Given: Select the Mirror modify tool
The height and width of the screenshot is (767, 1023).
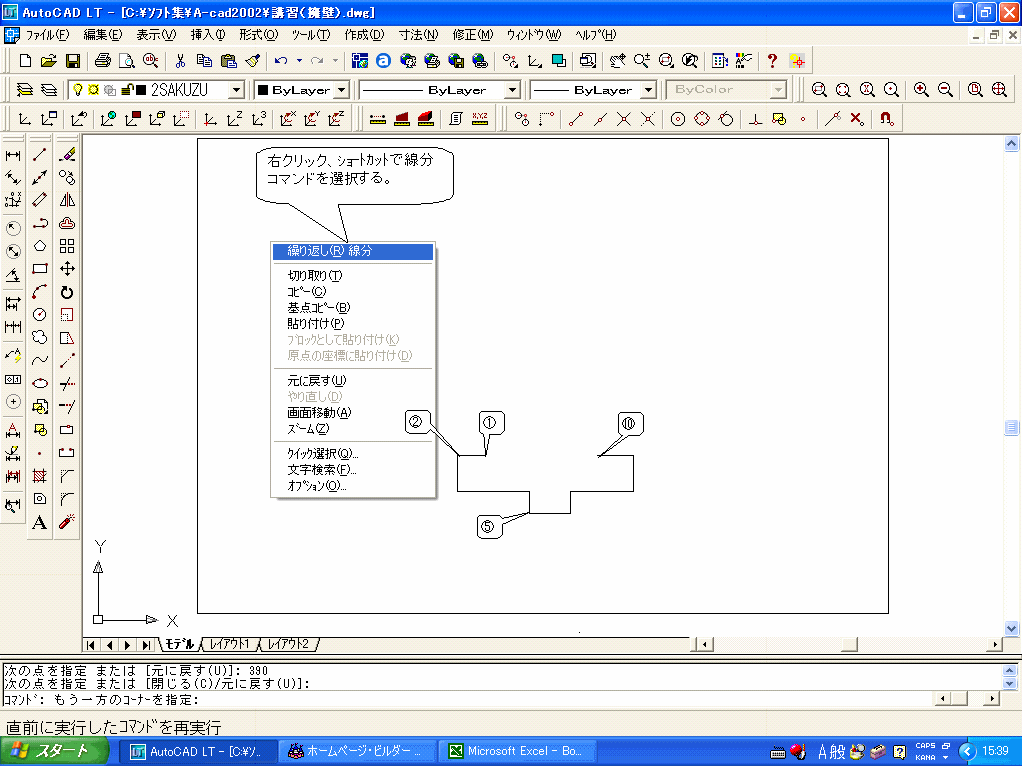Looking at the screenshot, I should pos(67,200).
